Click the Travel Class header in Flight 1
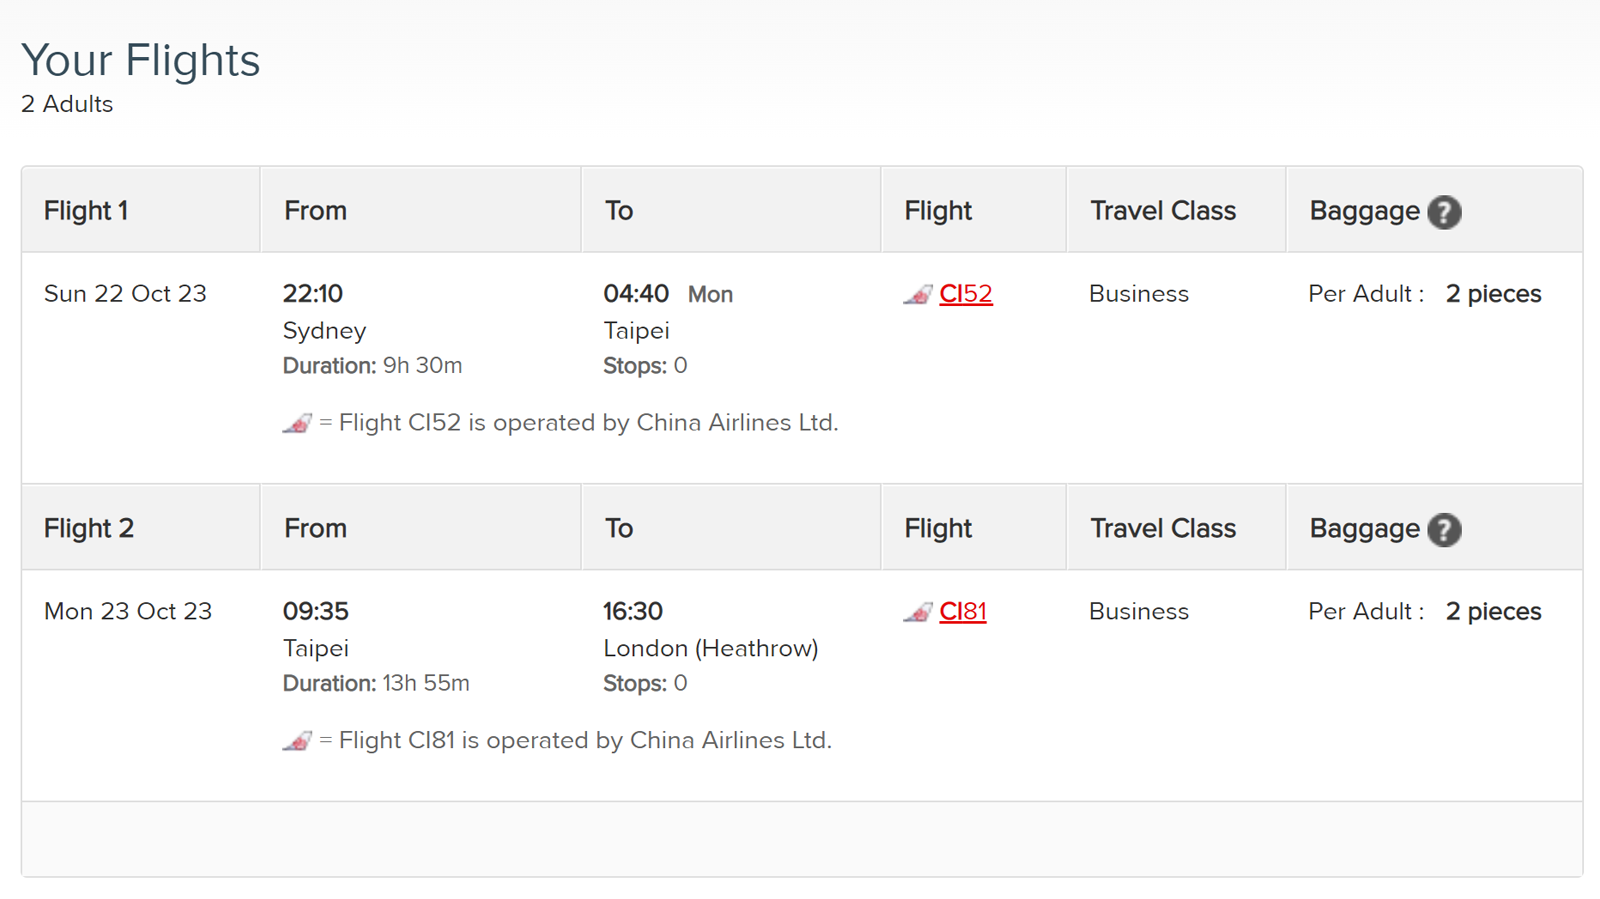 tap(1163, 211)
